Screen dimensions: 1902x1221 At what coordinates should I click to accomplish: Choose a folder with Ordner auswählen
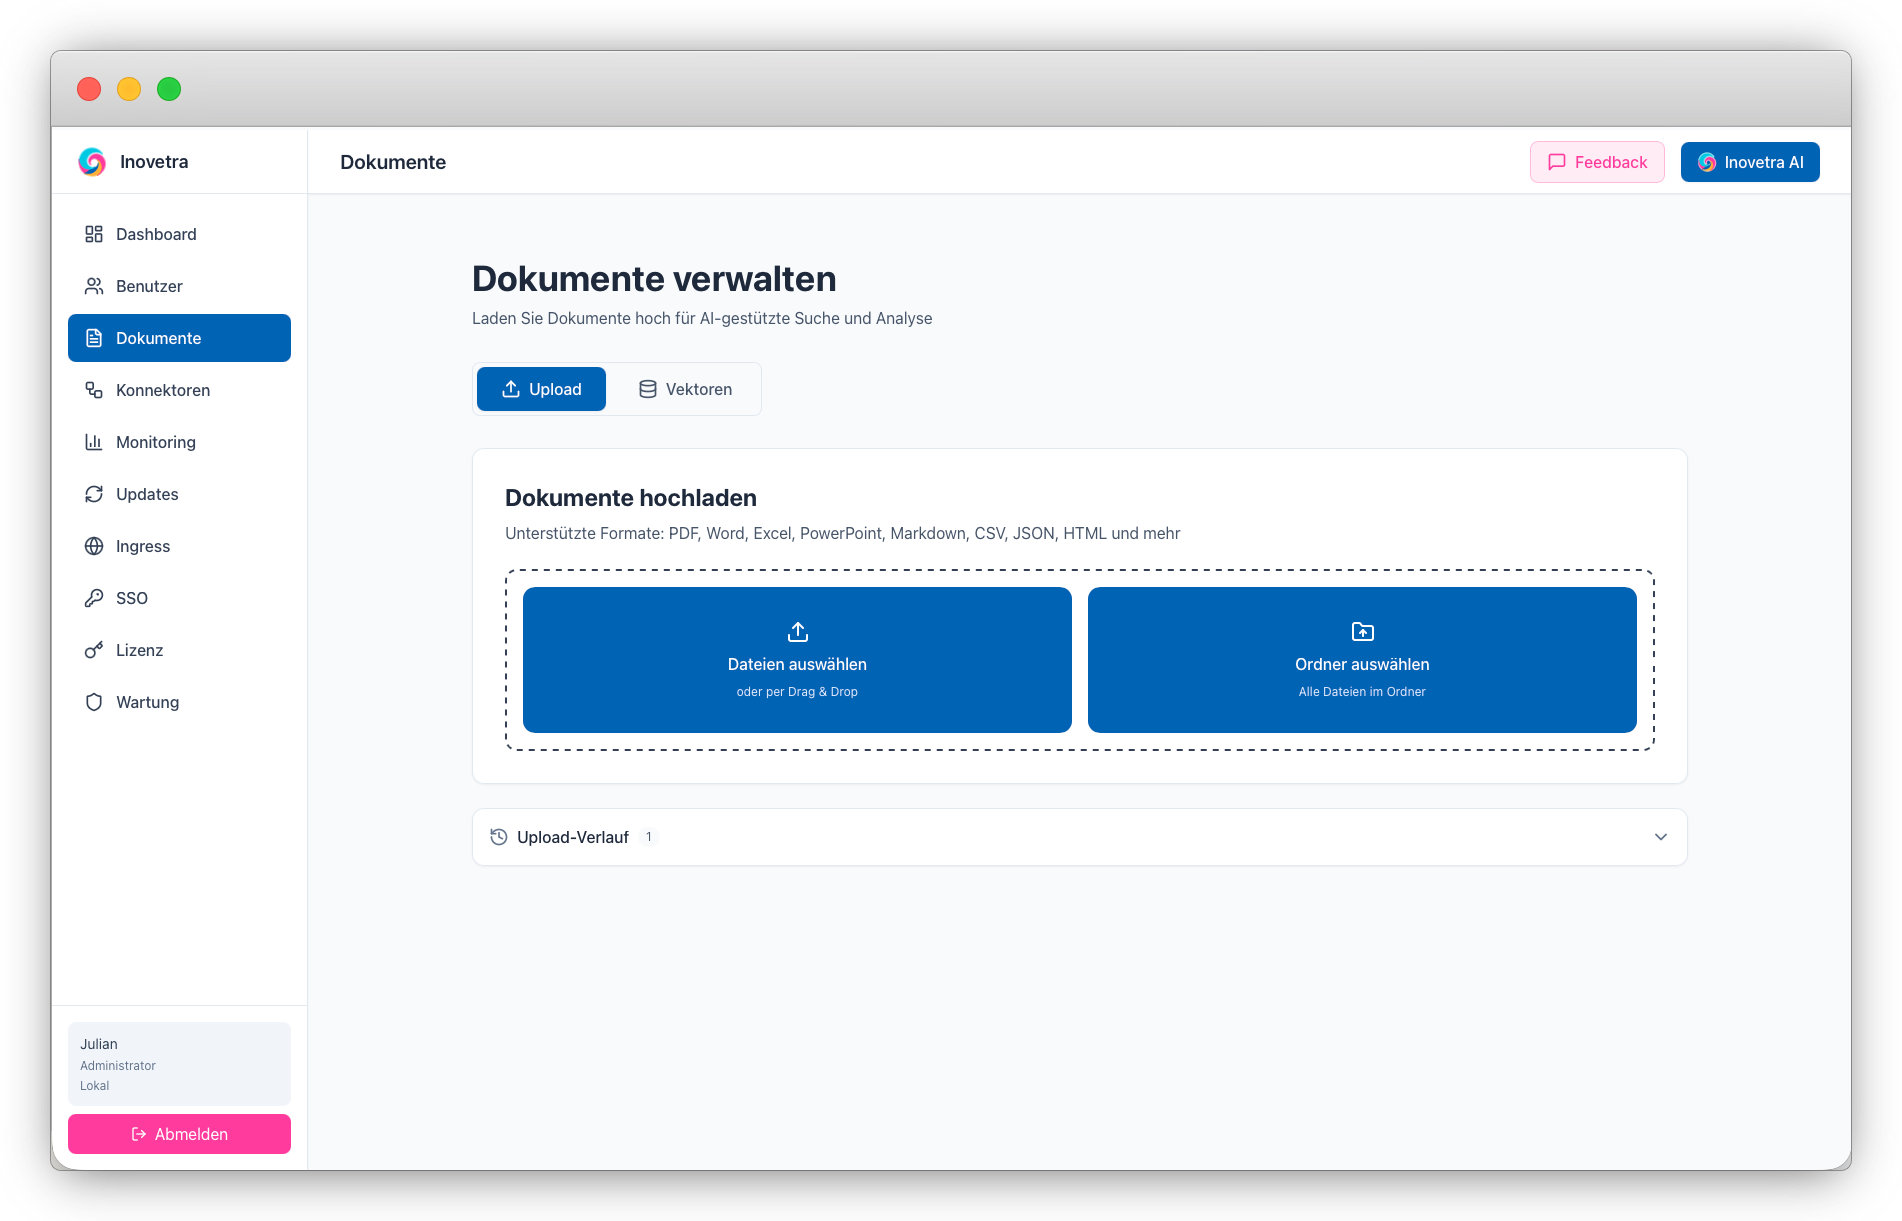(1362, 660)
